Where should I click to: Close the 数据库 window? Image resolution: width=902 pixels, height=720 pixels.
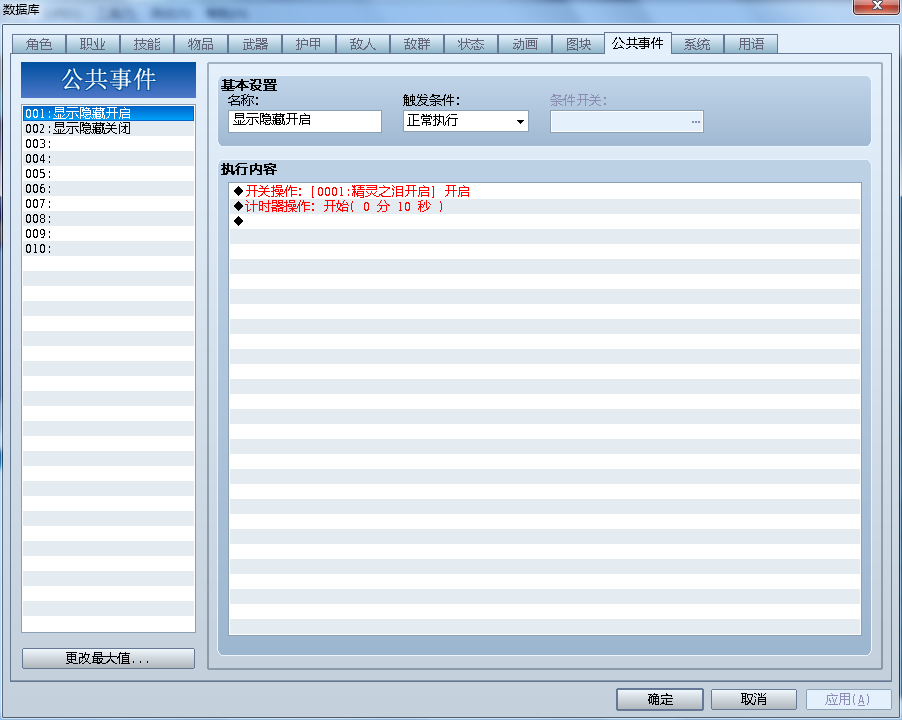(x=877, y=6)
